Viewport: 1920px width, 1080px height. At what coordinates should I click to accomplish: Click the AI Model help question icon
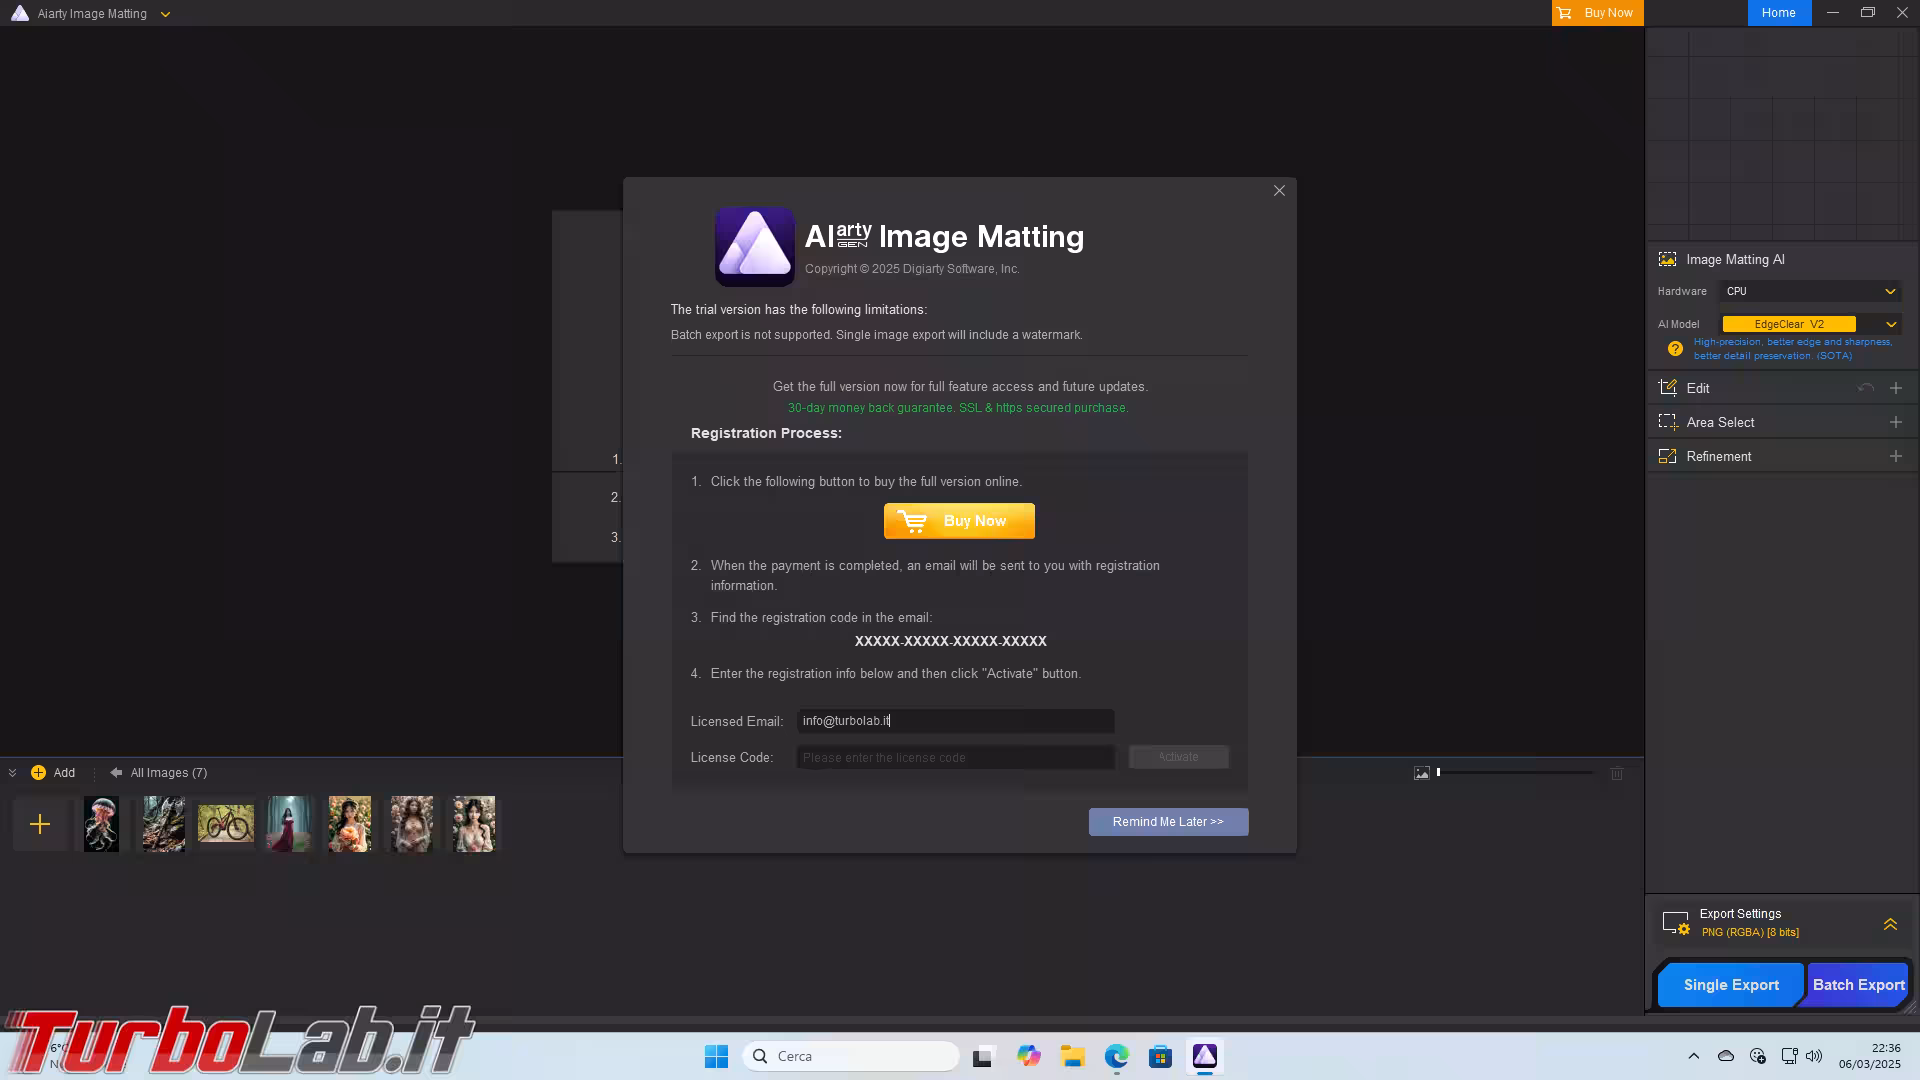point(1675,349)
